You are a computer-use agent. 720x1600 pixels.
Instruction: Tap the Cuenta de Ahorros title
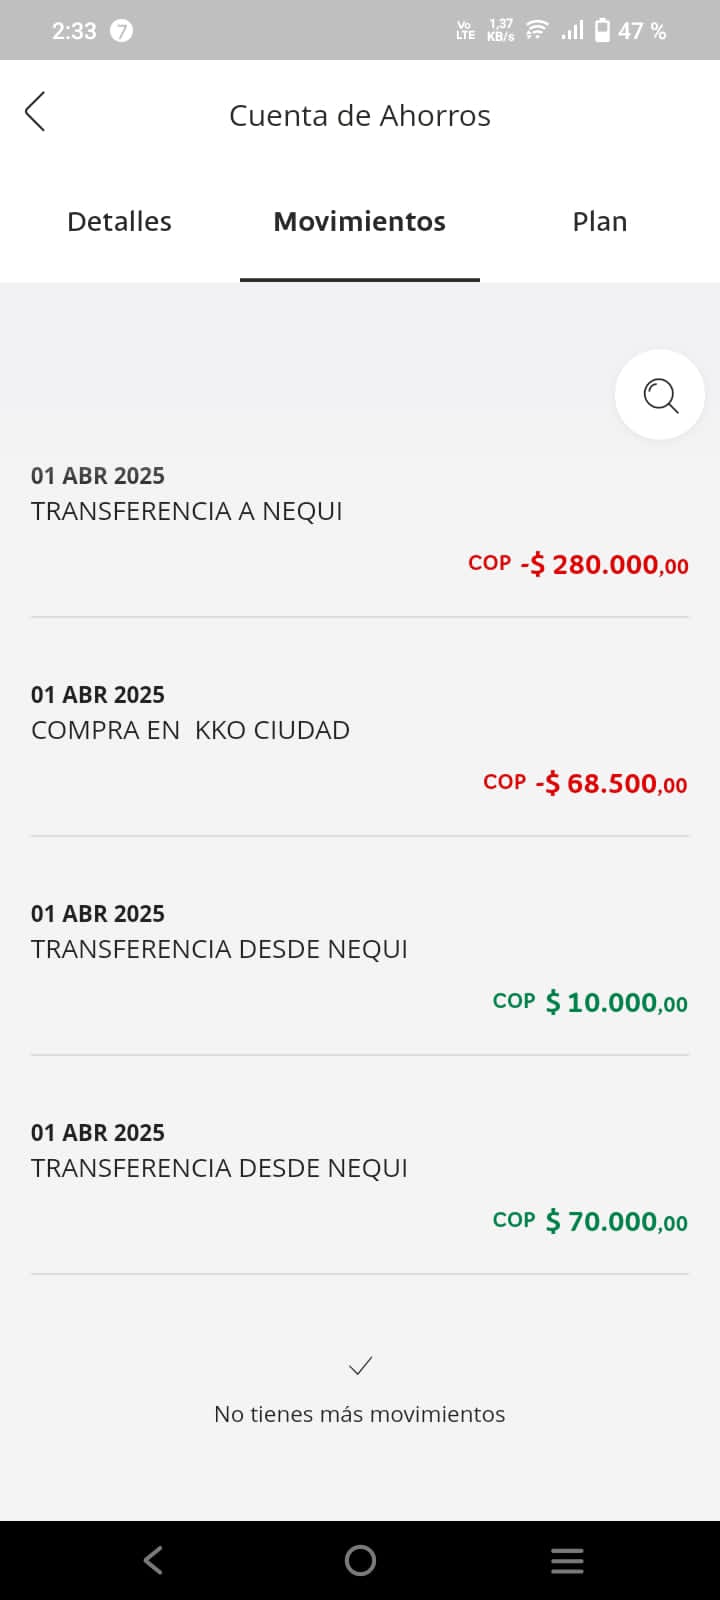360,116
